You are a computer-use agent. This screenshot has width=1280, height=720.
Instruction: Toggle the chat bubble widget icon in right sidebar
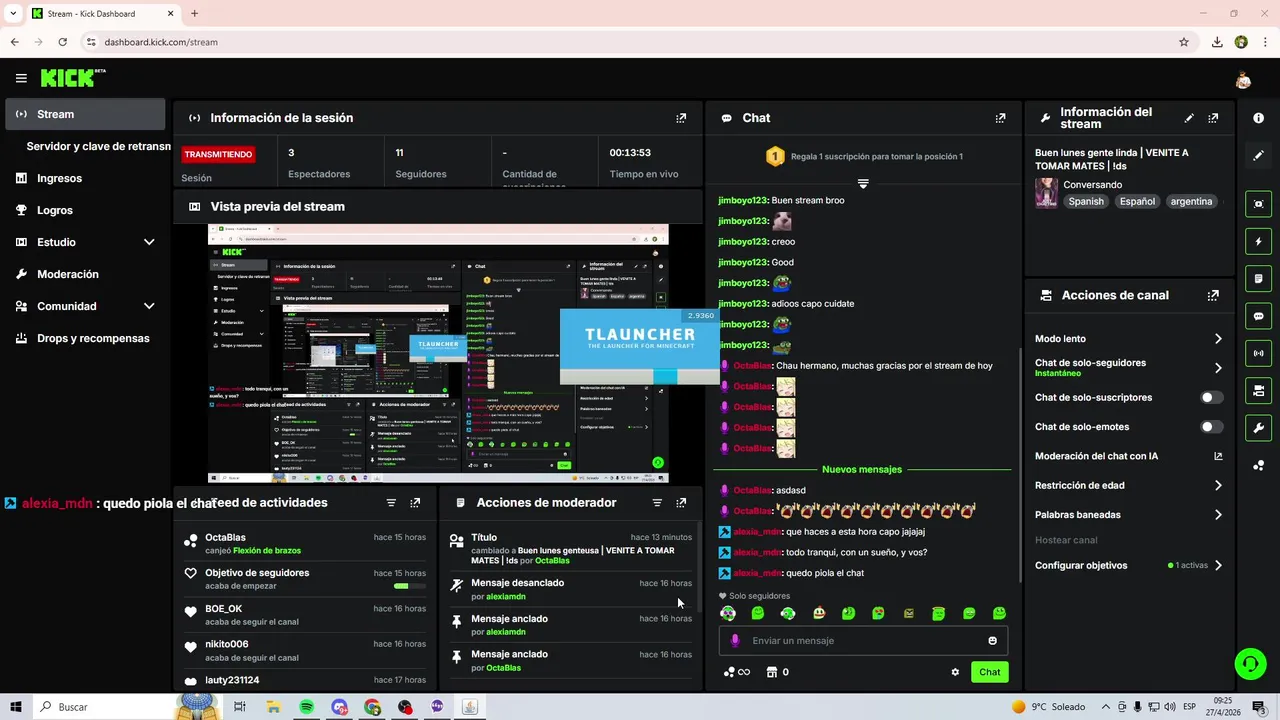[x=1258, y=316]
